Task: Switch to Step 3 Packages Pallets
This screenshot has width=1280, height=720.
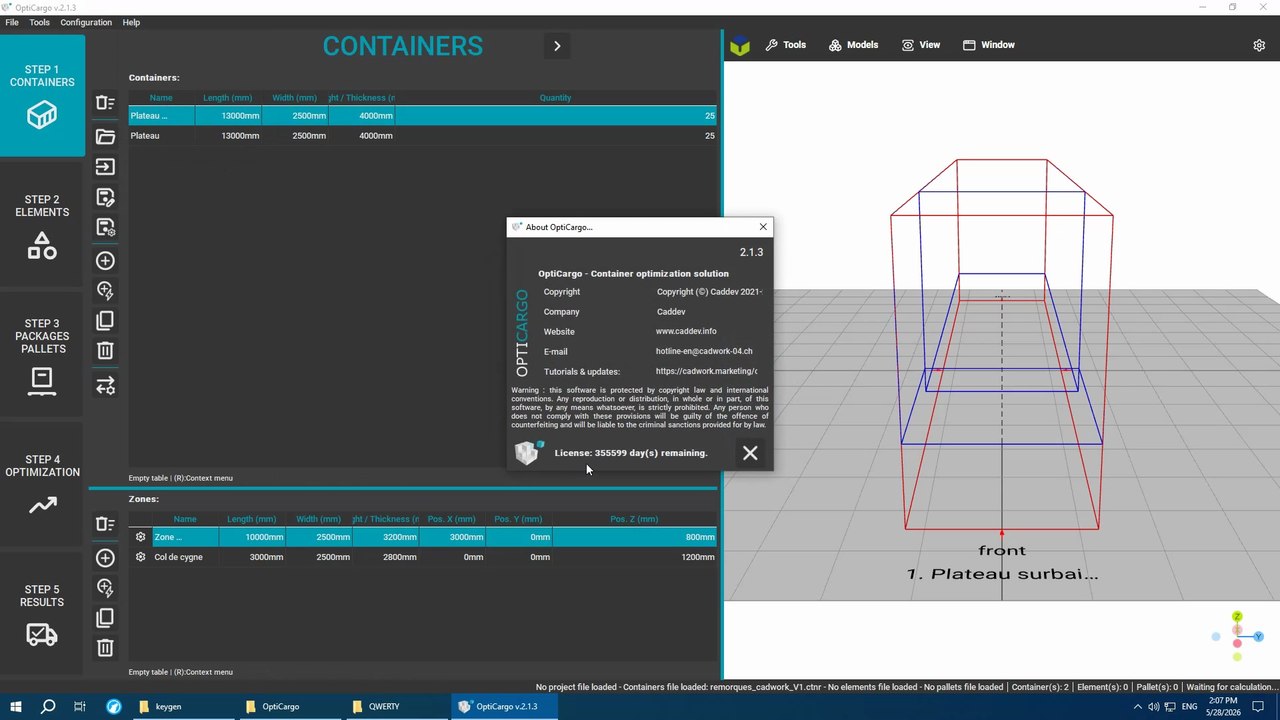Action: coord(42,355)
